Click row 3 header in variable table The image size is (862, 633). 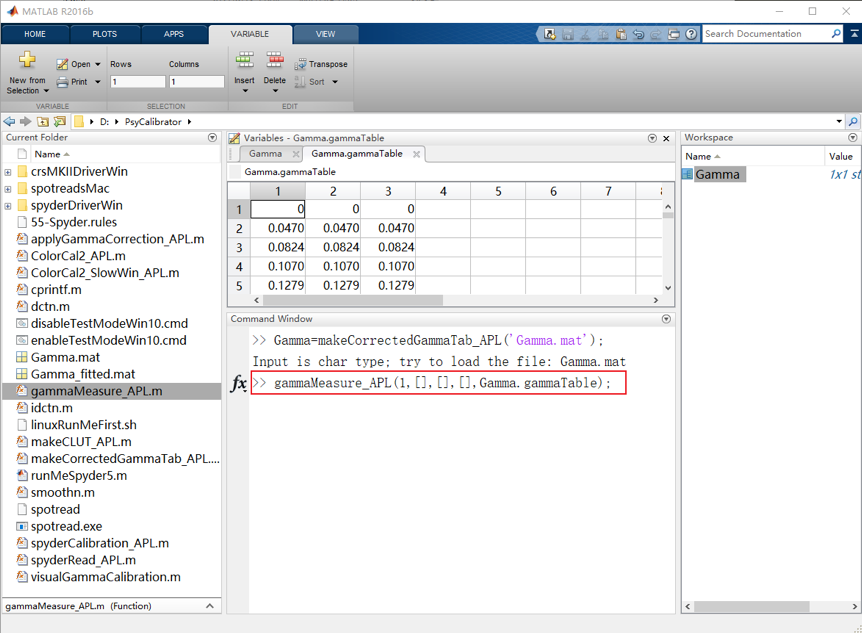[x=239, y=247]
